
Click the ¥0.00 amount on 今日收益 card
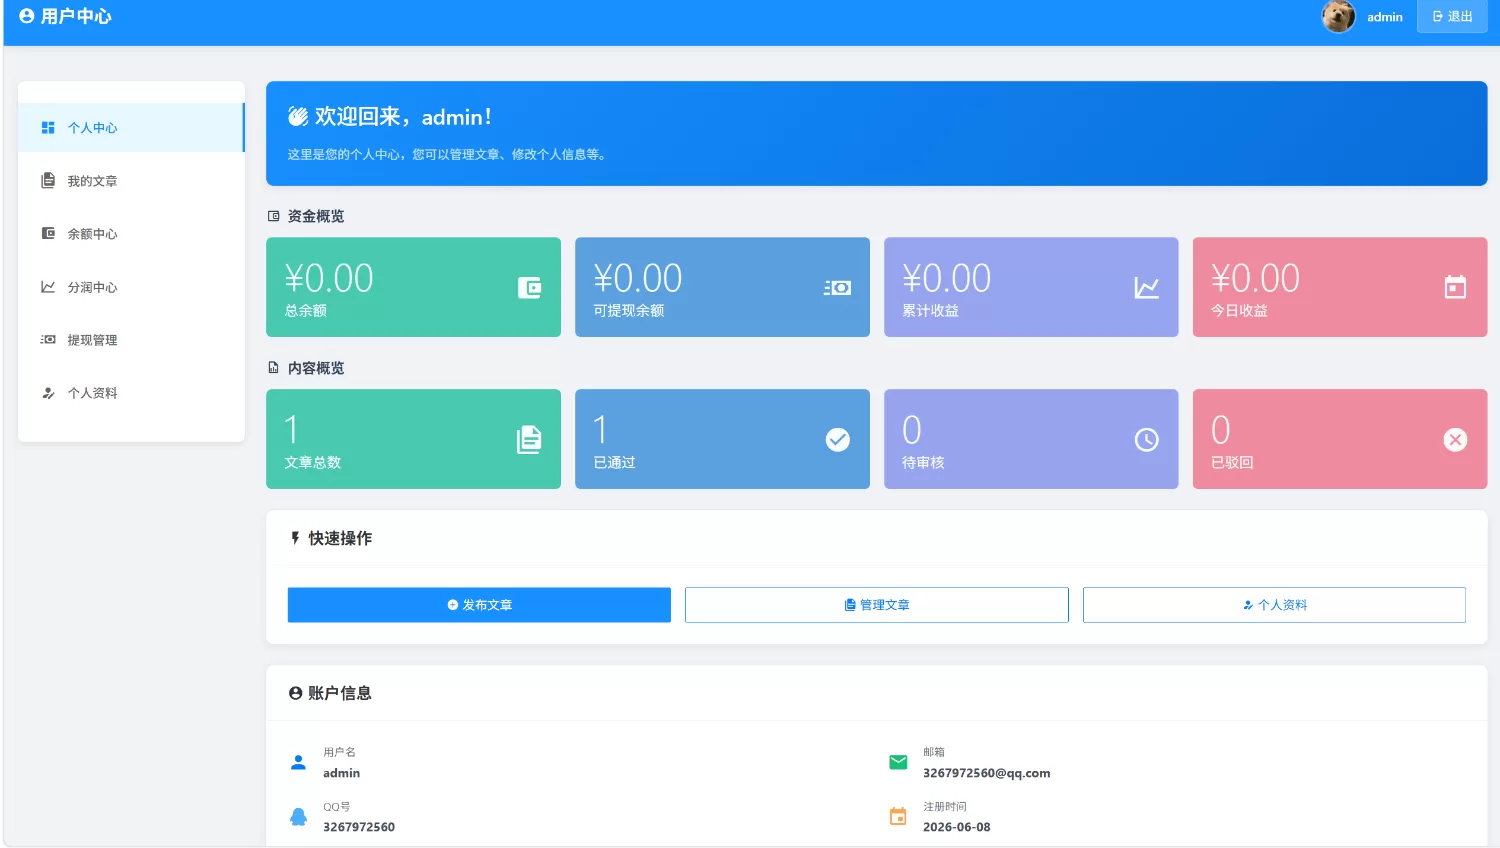1255,278
